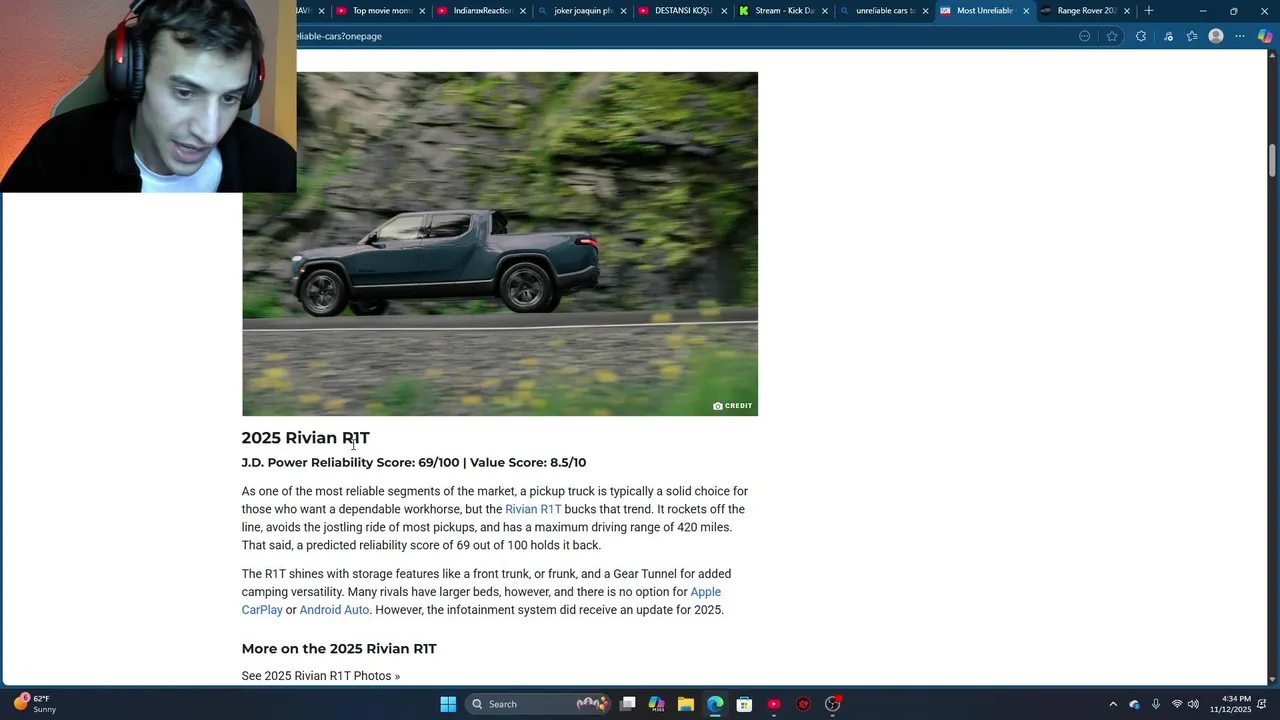Open browser extensions icon

click(1141, 36)
